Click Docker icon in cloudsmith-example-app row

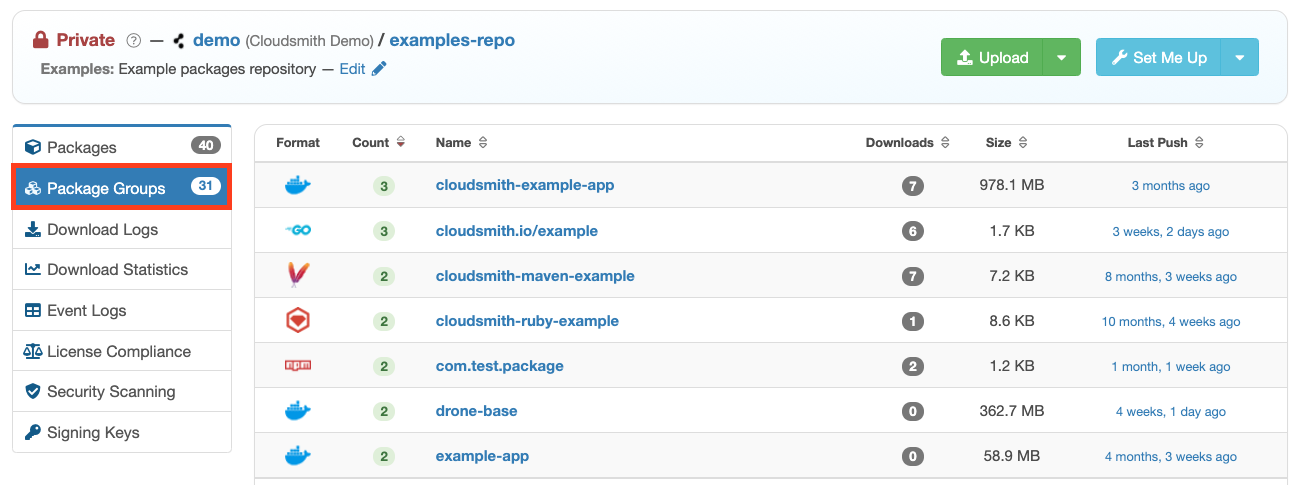click(298, 185)
